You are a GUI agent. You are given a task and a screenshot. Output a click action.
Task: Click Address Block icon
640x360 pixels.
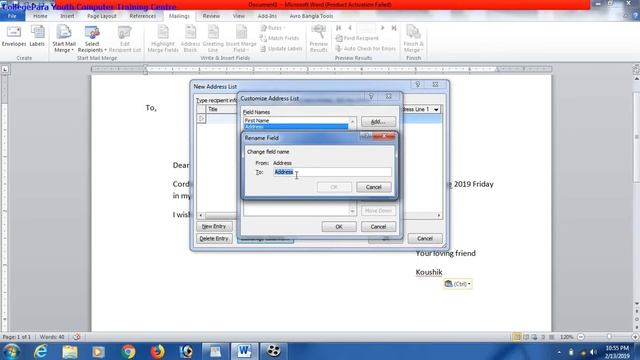pyautogui.click(x=190, y=39)
